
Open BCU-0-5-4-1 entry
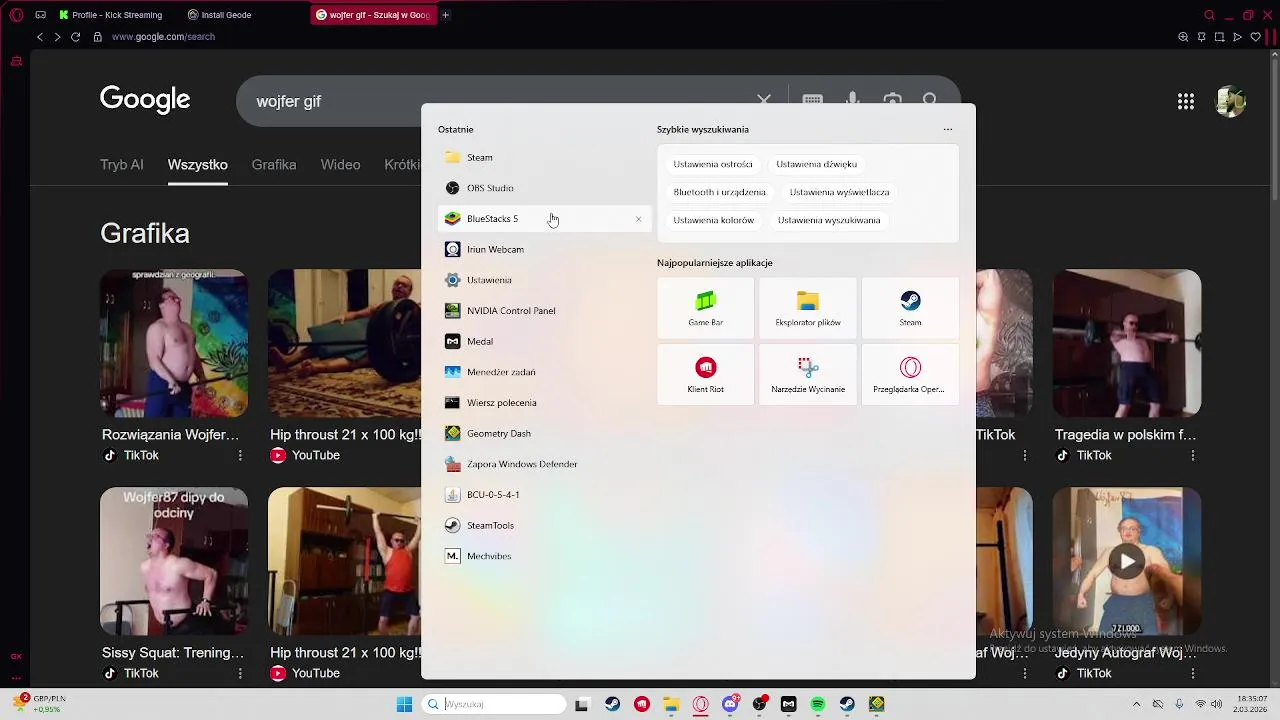pyautogui.click(x=545, y=495)
